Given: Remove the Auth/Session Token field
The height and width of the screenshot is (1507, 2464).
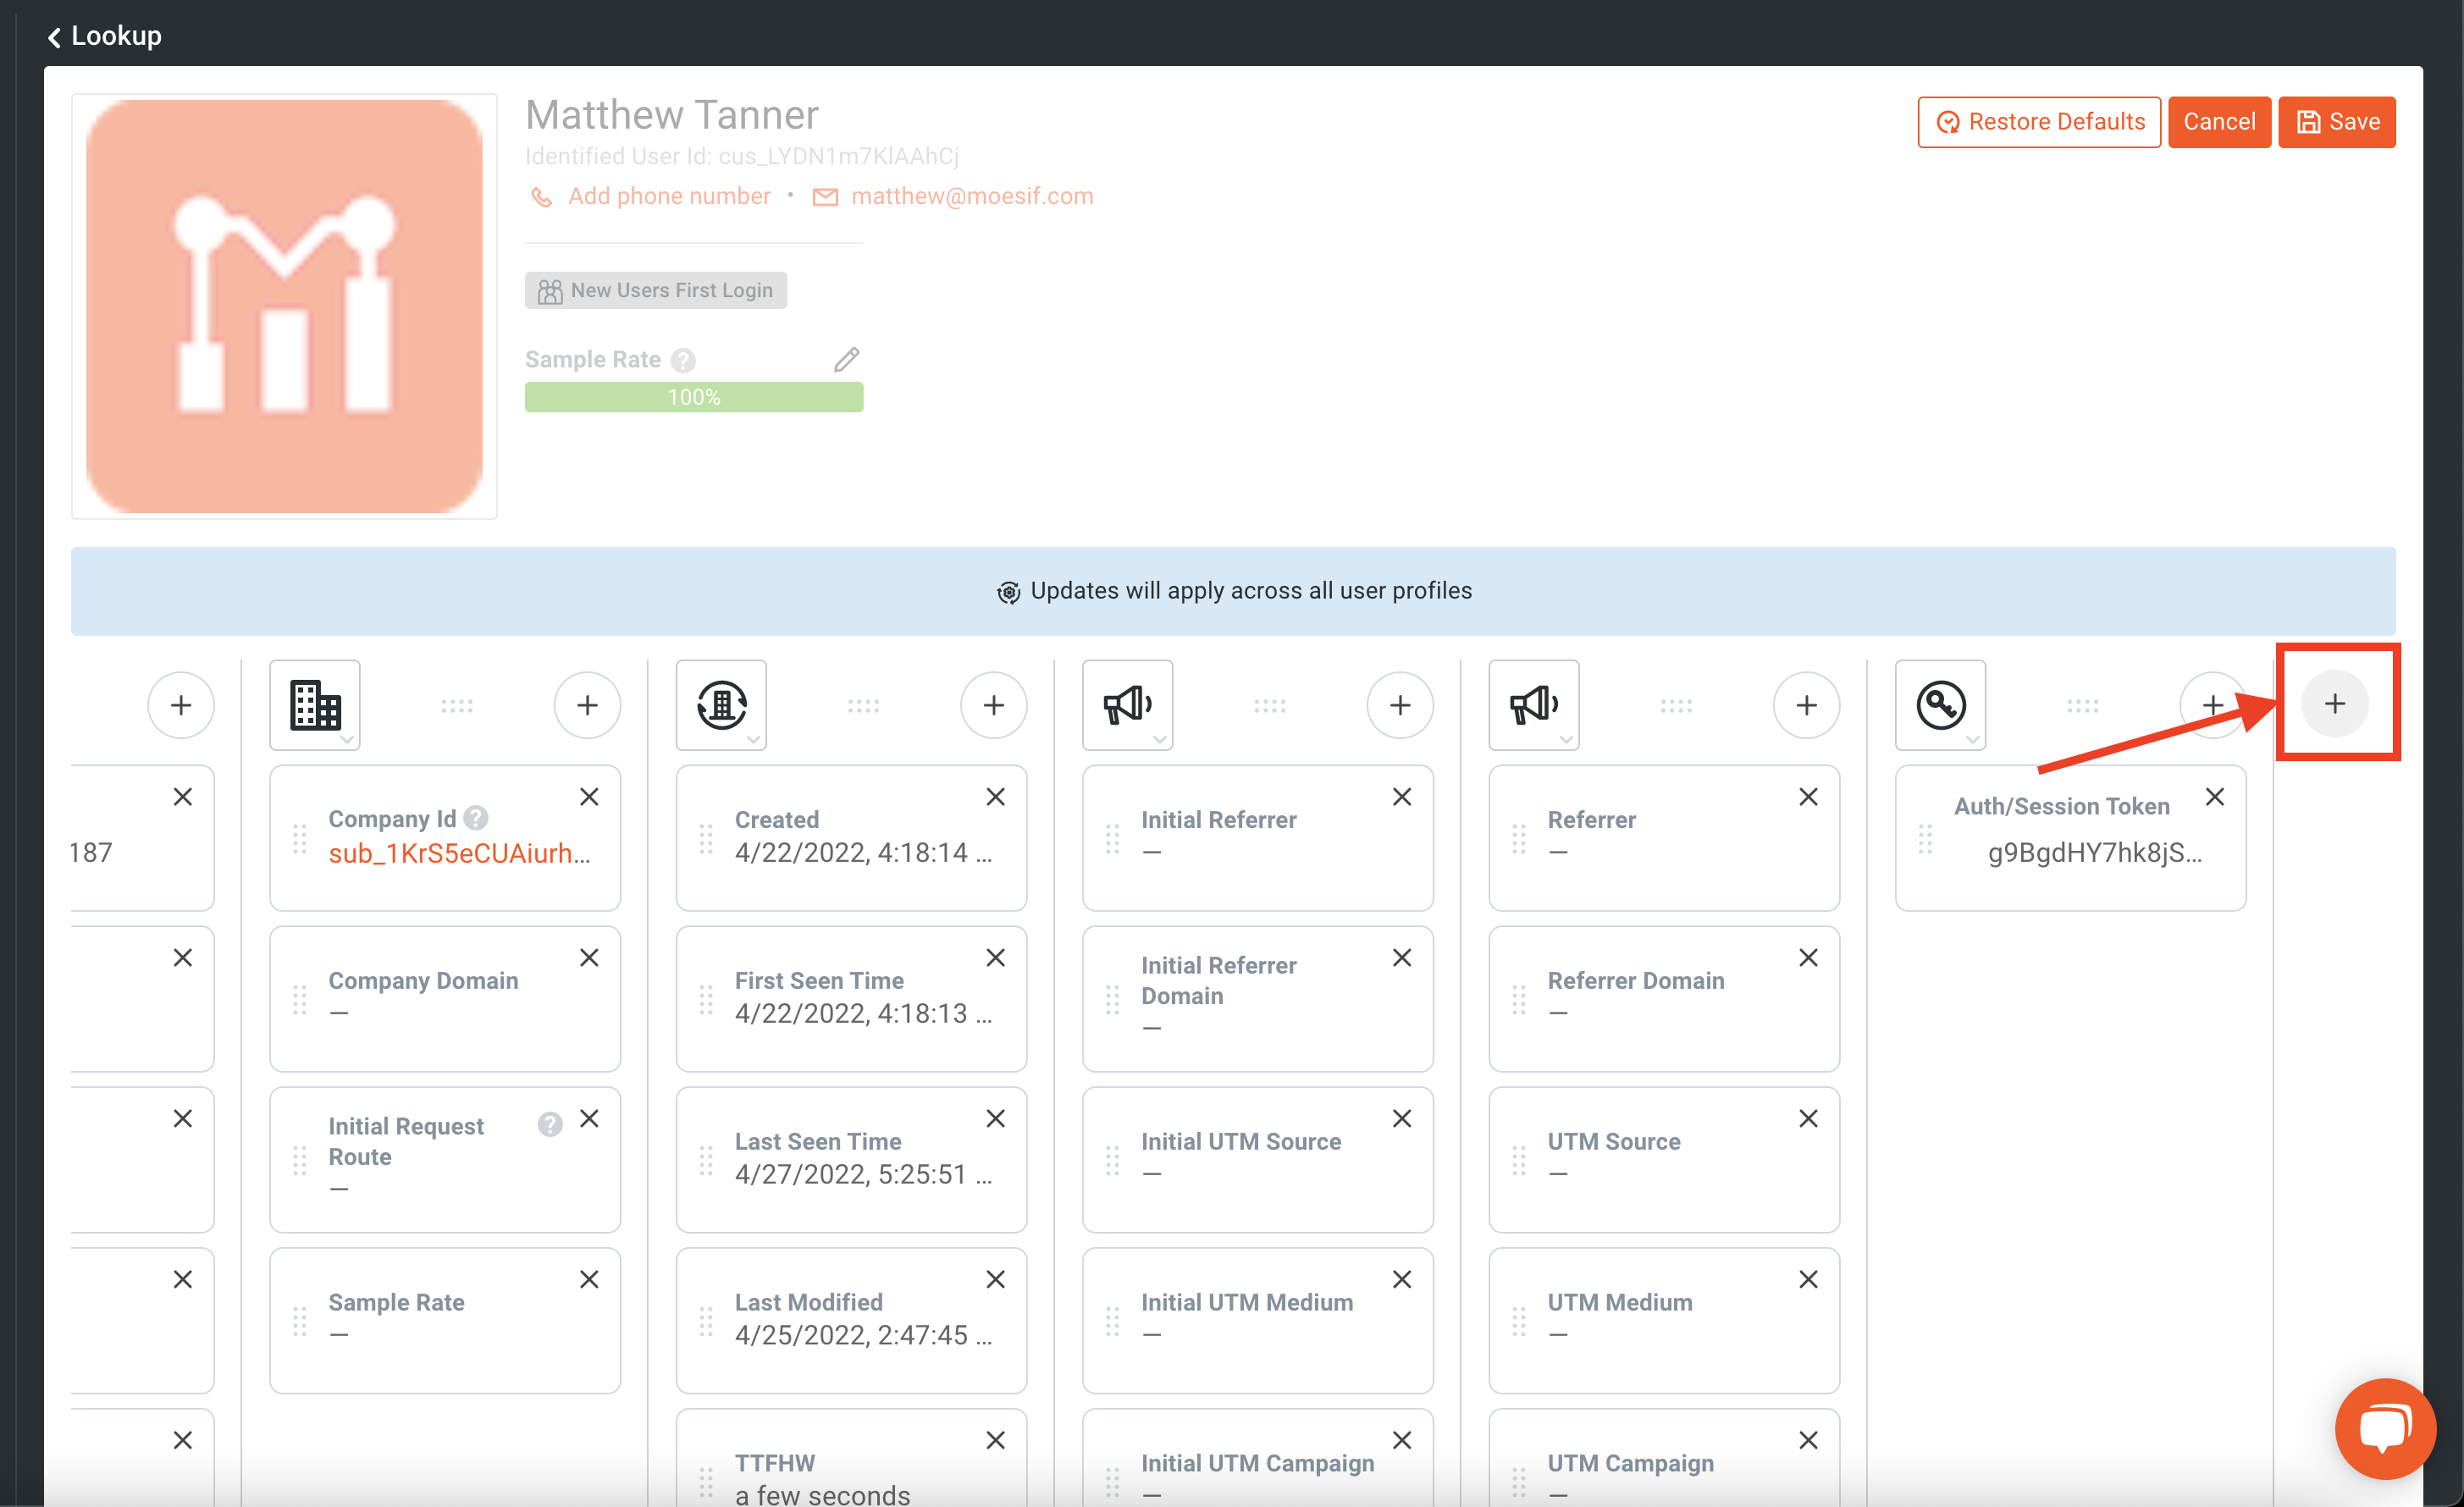Looking at the screenshot, I should pos(2215,797).
